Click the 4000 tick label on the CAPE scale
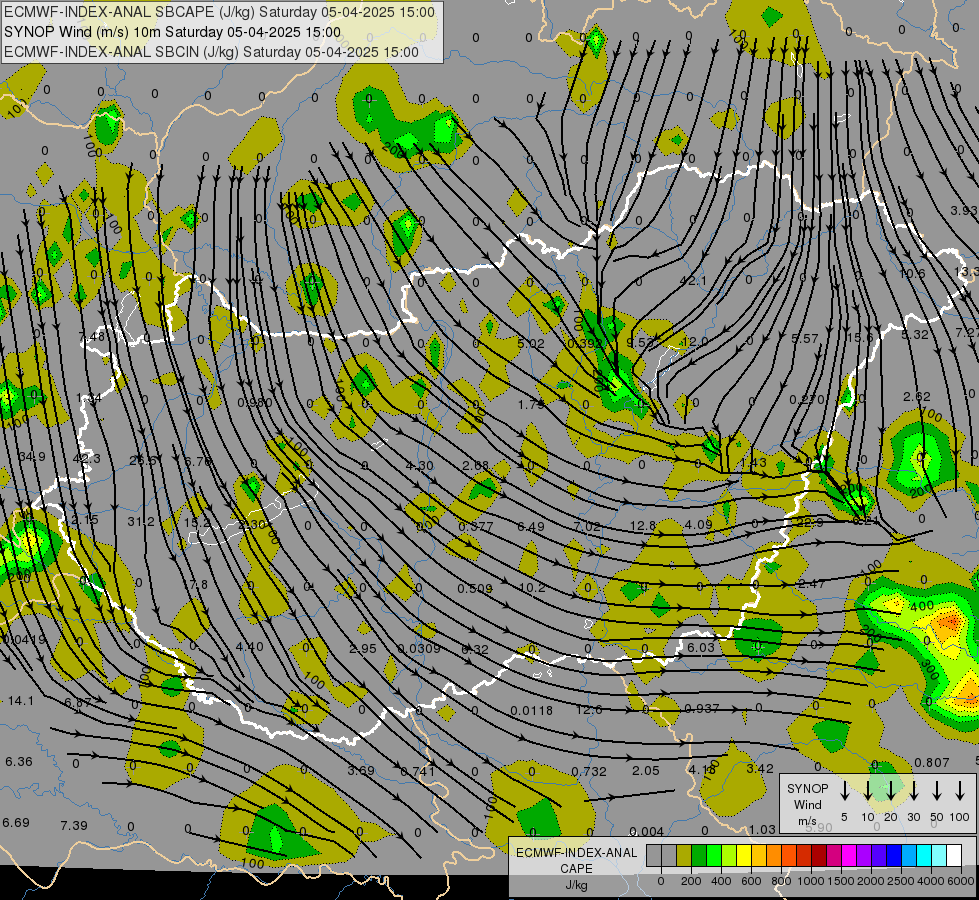Image resolution: width=979 pixels, height=900 pixels. click(931, 881)
